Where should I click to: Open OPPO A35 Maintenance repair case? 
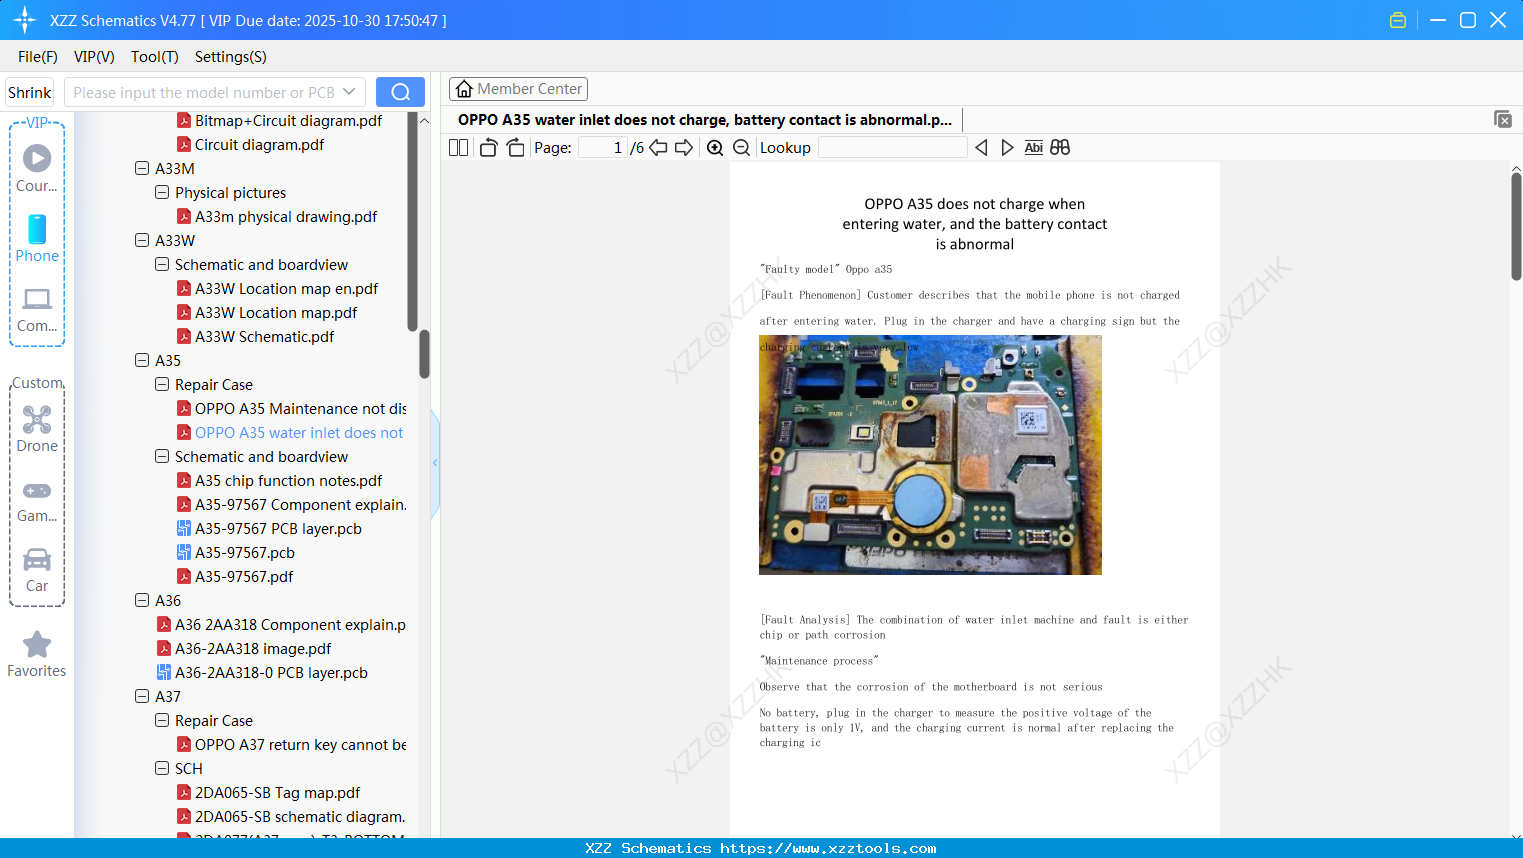click(300, 408)
